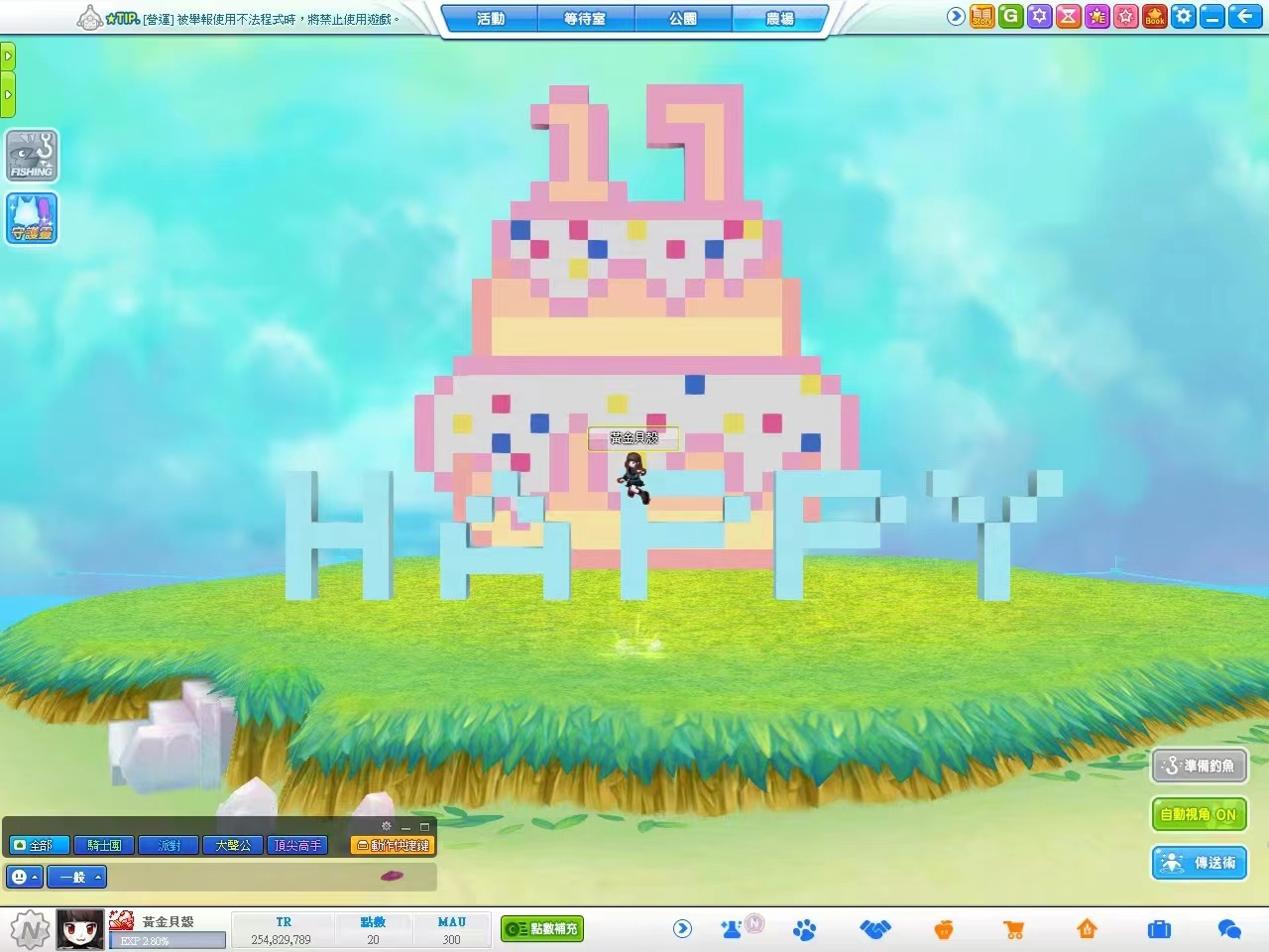
Task: Switch to the 活動 tab
Action: [x=490, y=18]
